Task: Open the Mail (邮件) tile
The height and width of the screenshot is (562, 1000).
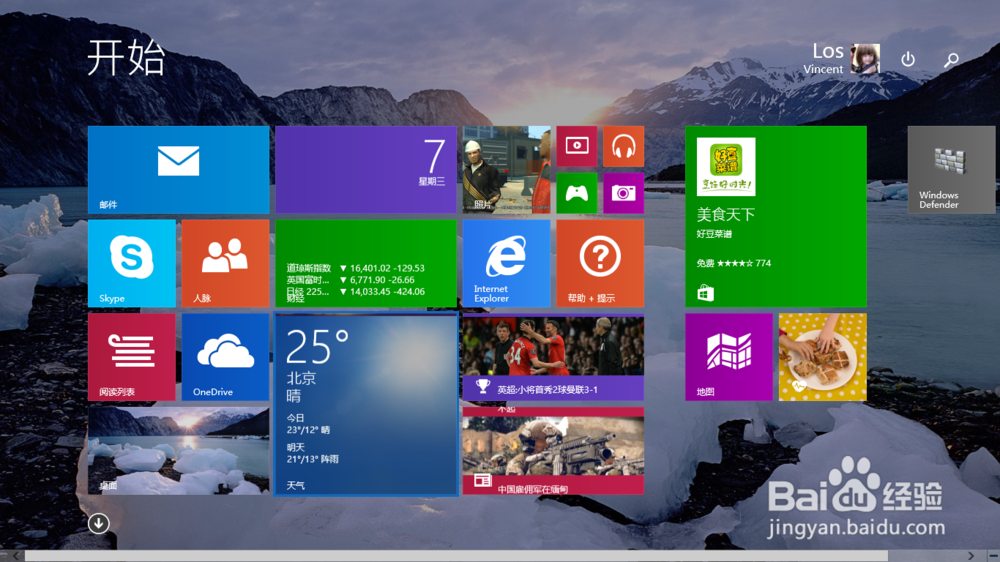Action: click(x=179, y=170)
